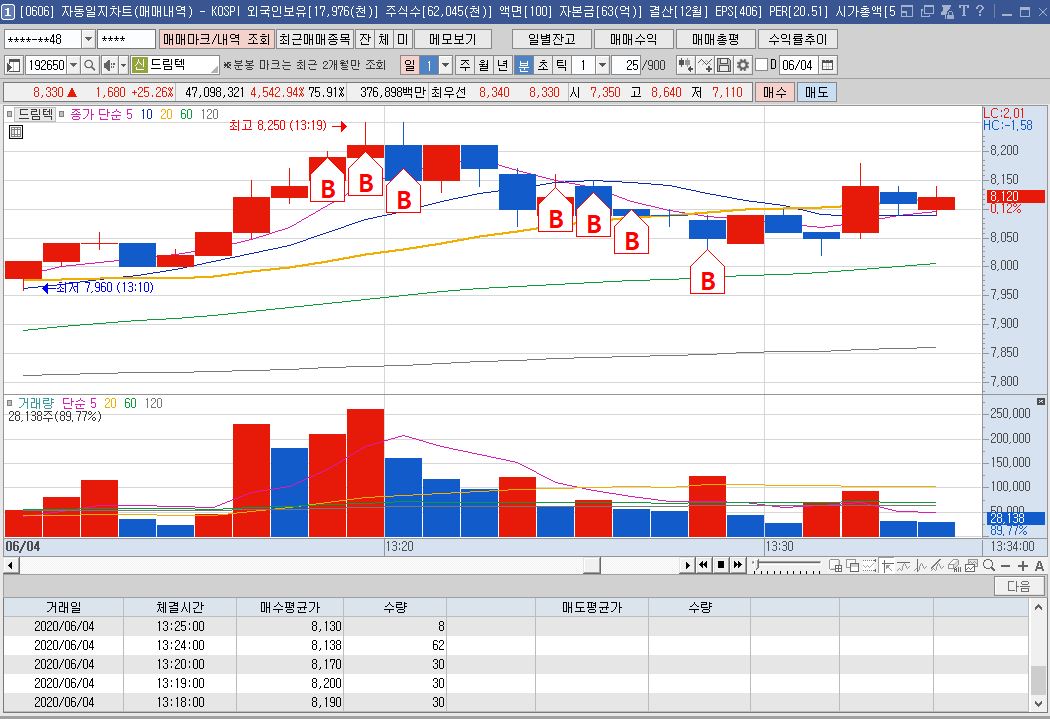Click the letter A text tool icon
Viewport: 1050px width, 719px height.
click(1039, 566)
